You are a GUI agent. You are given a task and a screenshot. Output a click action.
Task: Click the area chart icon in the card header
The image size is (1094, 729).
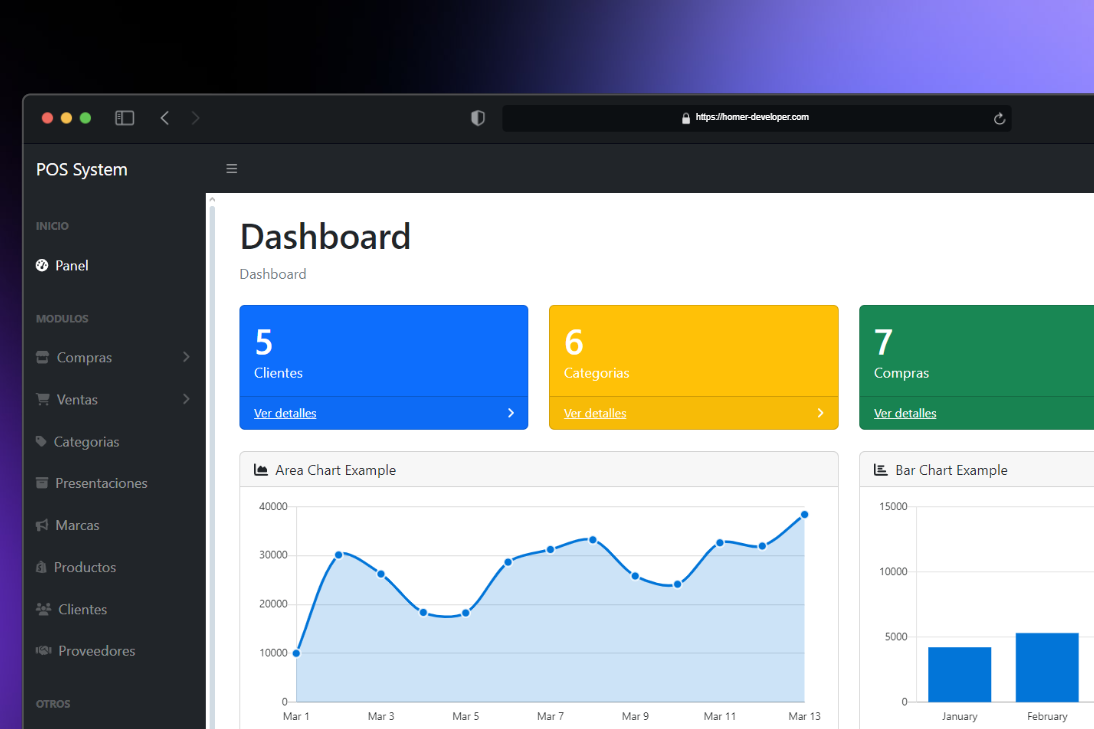[x=261, y=470]
